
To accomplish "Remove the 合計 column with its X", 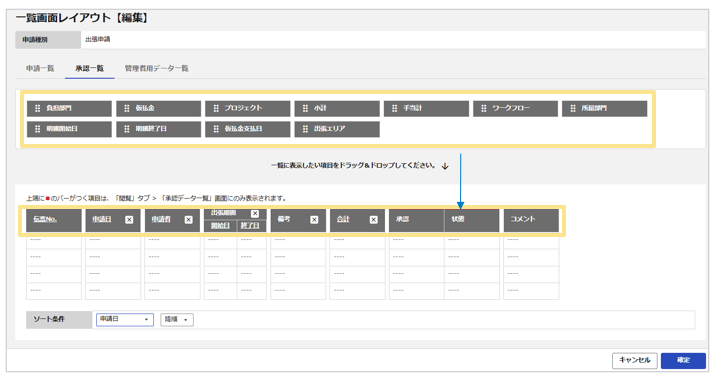I will (x=374, y=220).
